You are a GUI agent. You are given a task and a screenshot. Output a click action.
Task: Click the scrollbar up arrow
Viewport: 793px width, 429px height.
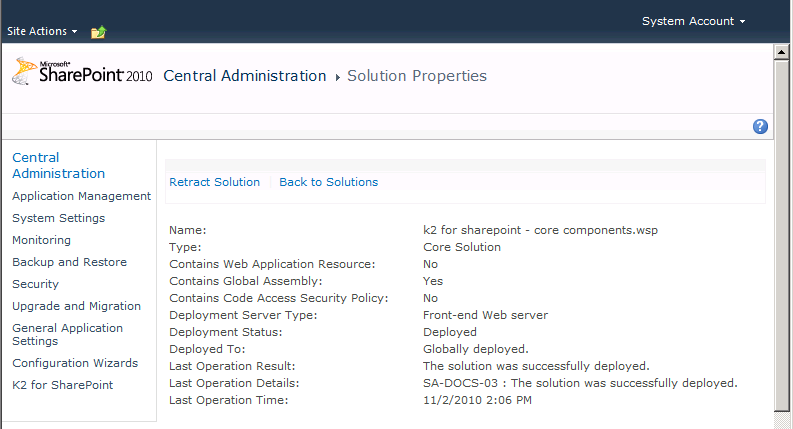(x=781, y=52)
